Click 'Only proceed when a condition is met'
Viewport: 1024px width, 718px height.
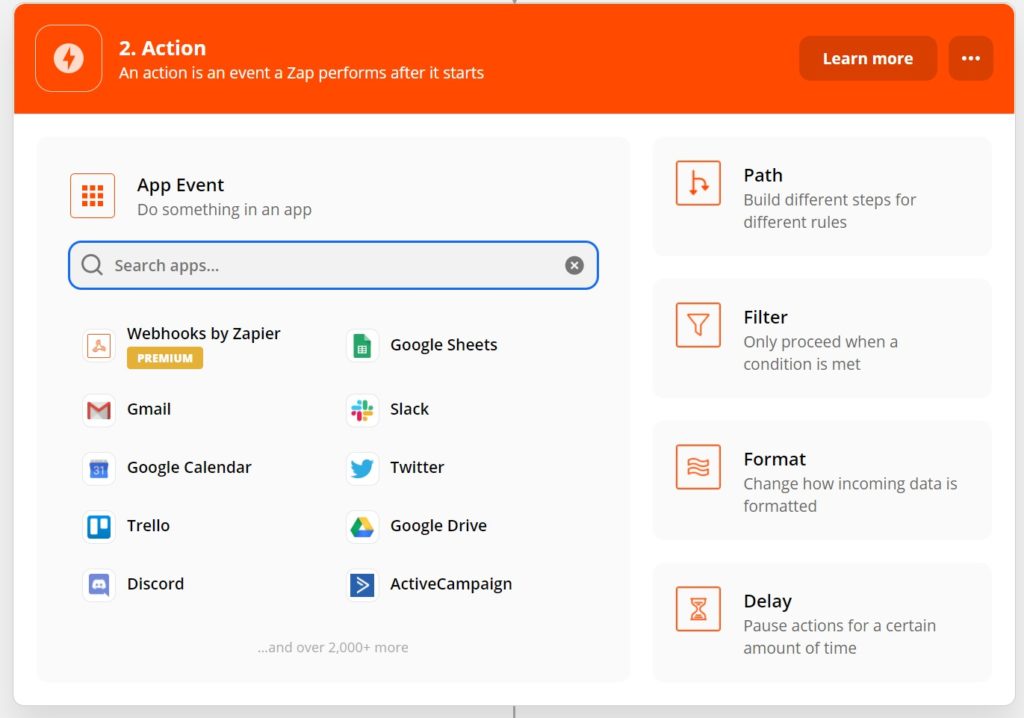click(x=820, y=353)
